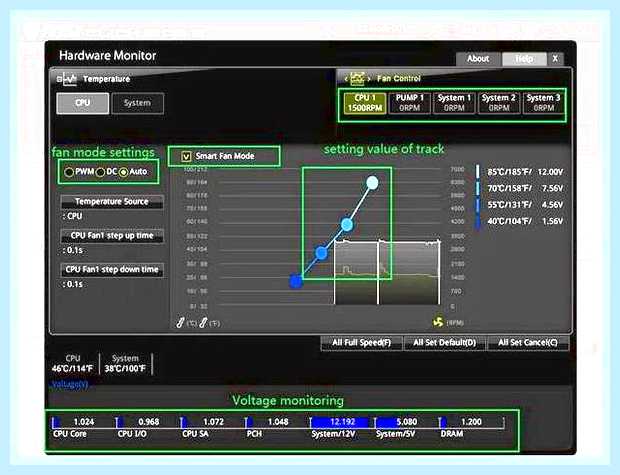Select the System 1 fan tab

pos(454,102)
